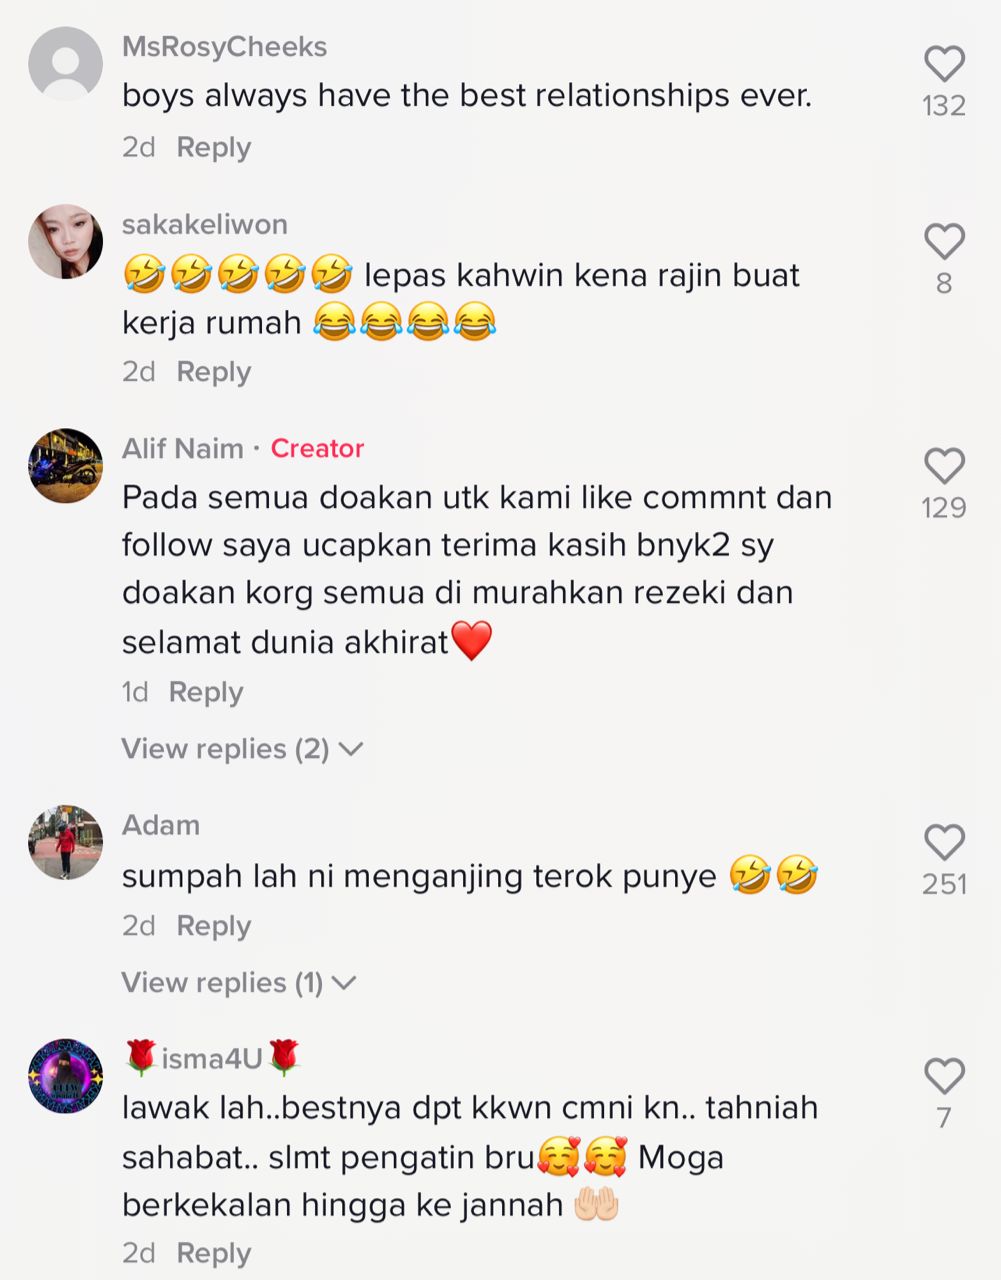Open the Alif Naim username link

pos(182,448)
